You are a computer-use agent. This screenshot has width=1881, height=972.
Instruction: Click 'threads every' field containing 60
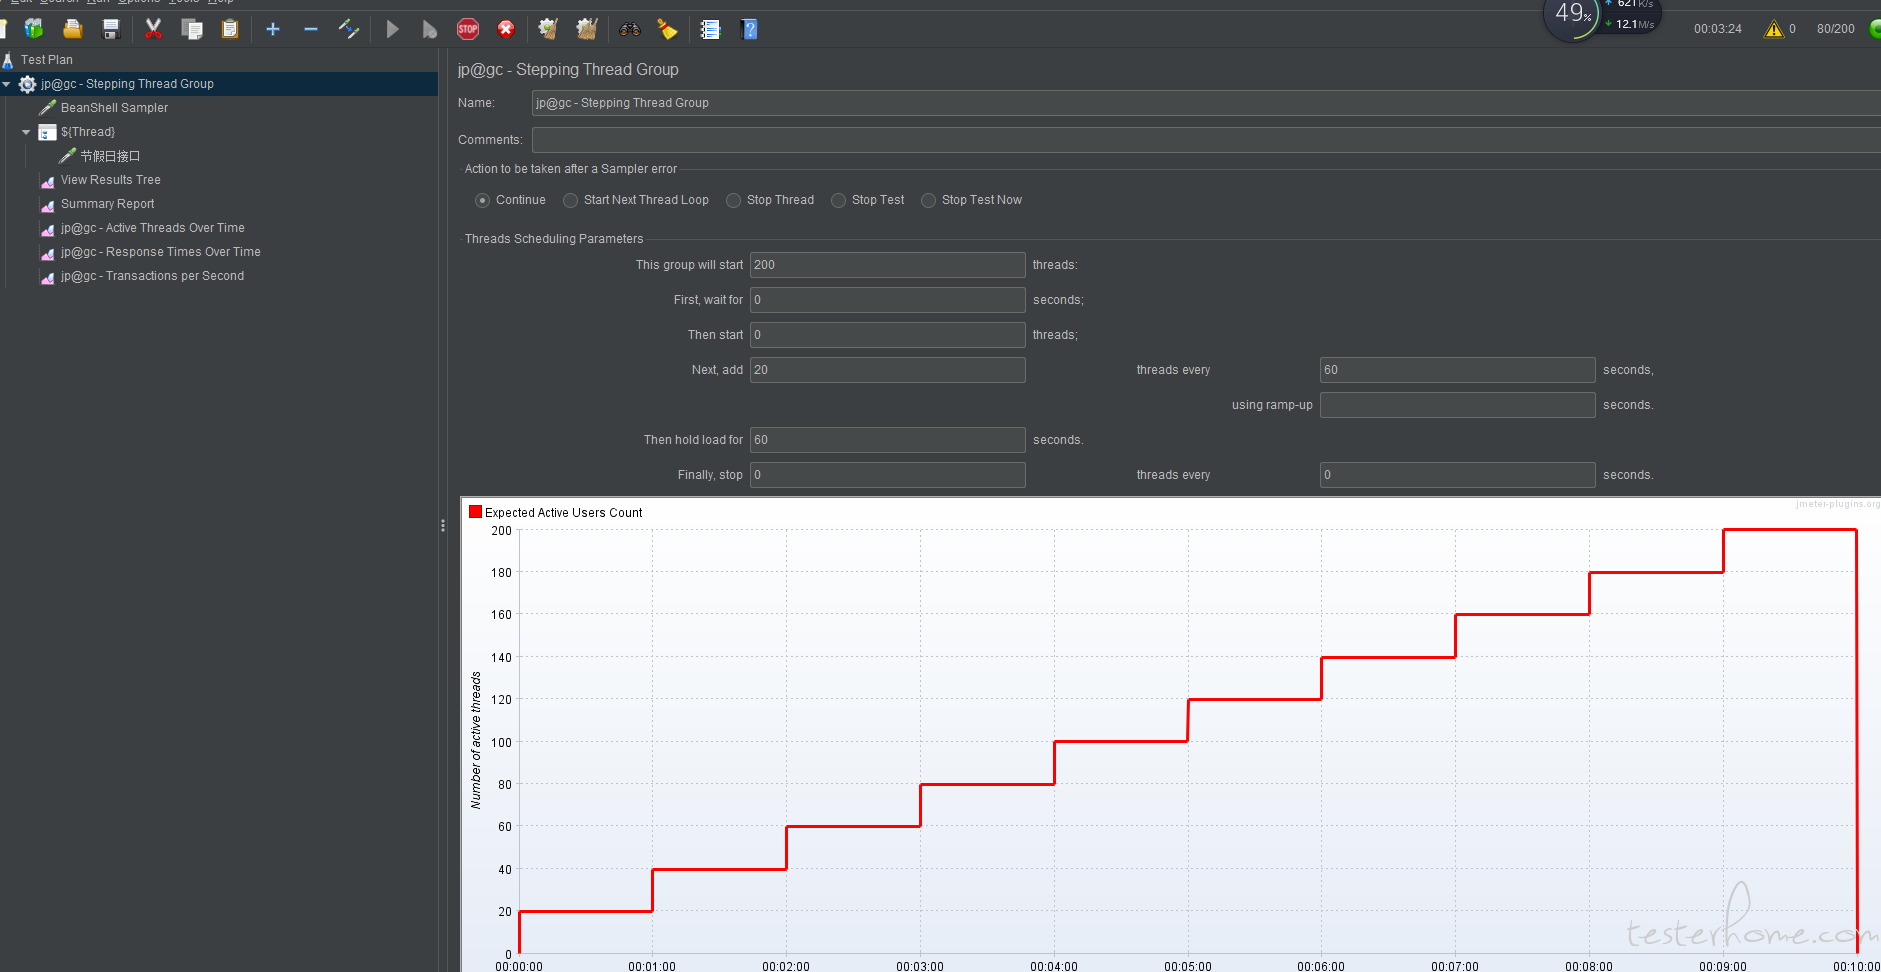pyautogui.click(x=1458, y=370)
